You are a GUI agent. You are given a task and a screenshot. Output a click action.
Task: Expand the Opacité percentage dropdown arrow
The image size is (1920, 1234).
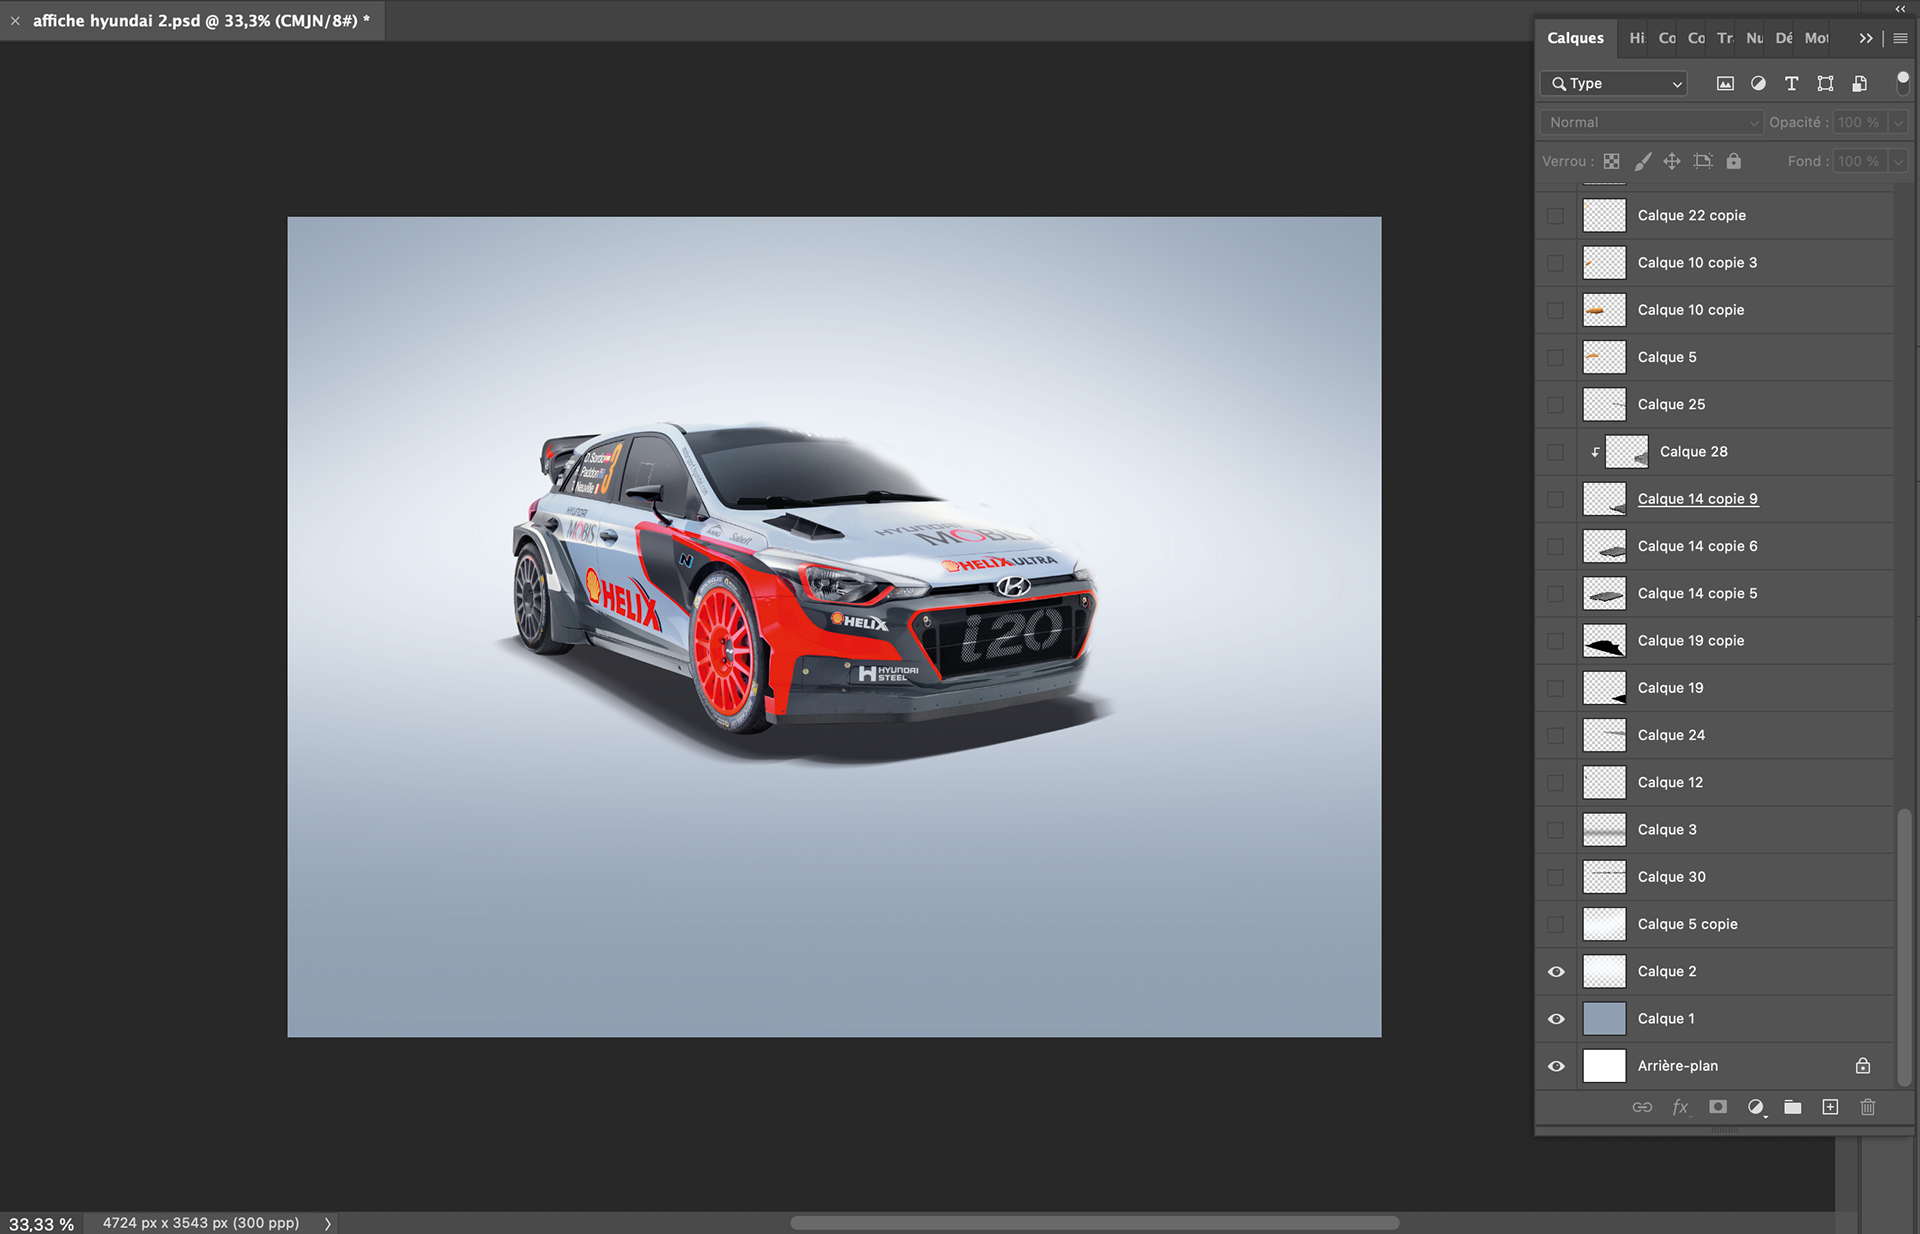click(1898, 122)
